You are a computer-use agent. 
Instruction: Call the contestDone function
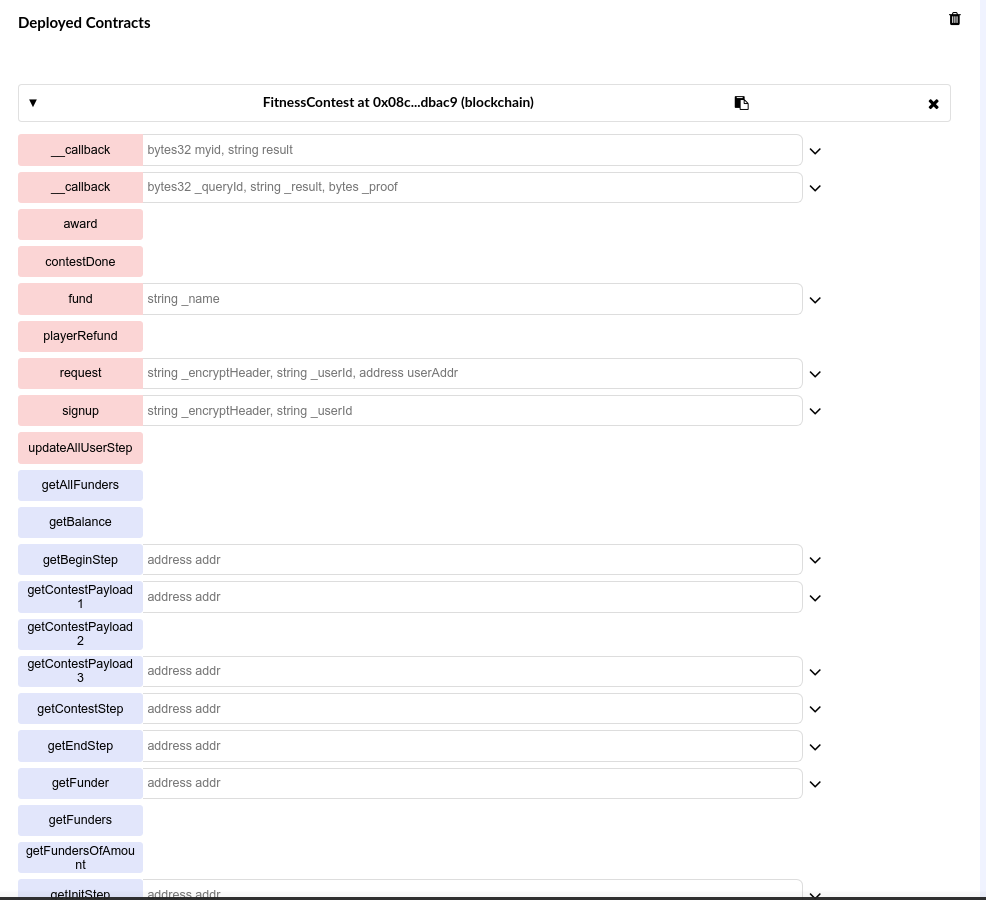click(x=80, y=262)
